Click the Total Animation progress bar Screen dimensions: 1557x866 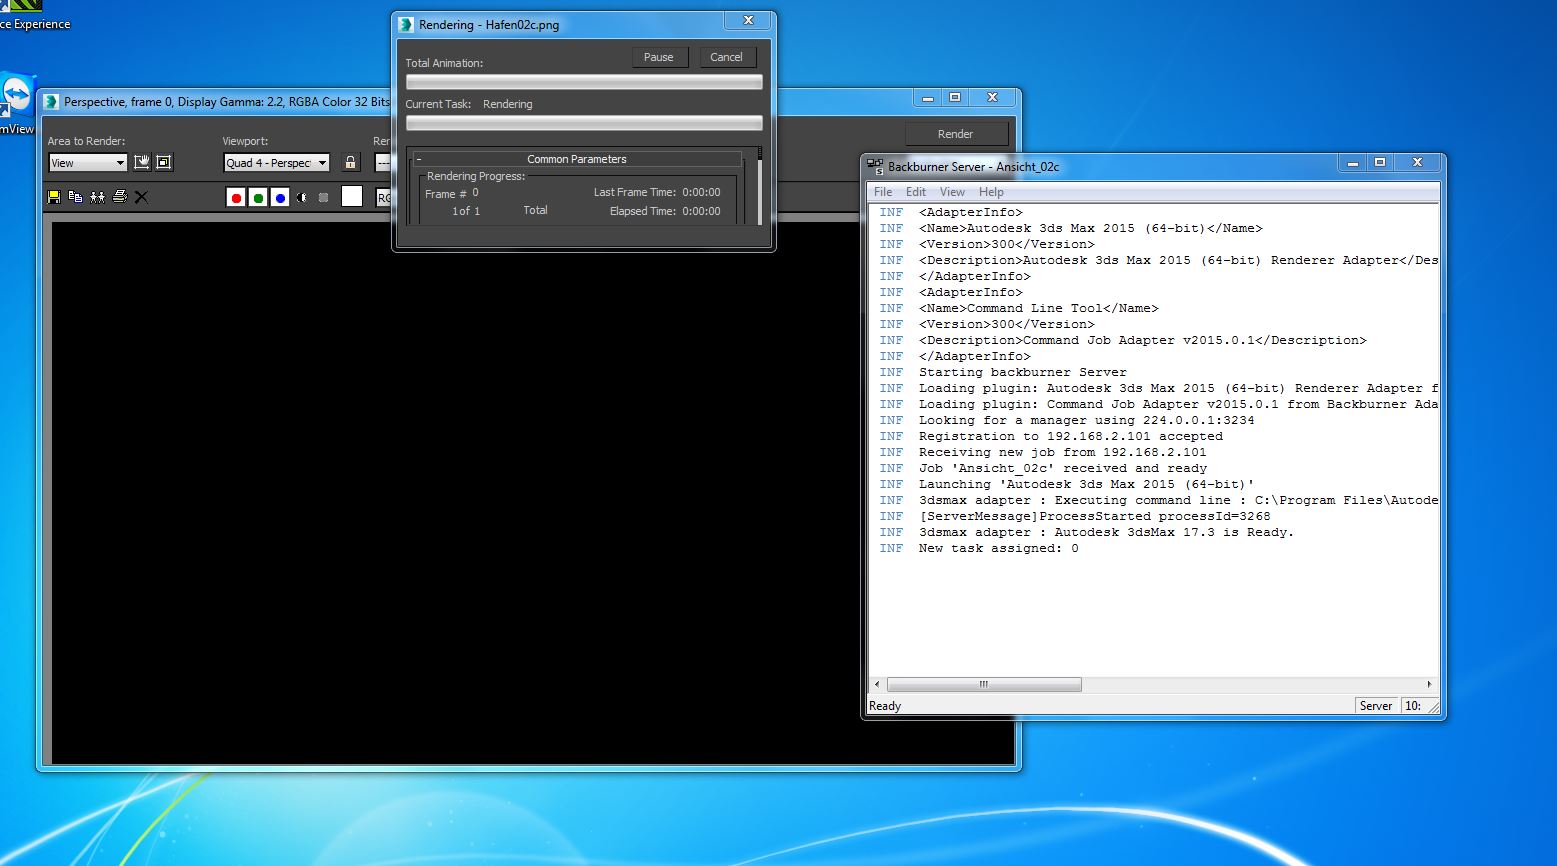pyautogui.click(x=584, y=82)
